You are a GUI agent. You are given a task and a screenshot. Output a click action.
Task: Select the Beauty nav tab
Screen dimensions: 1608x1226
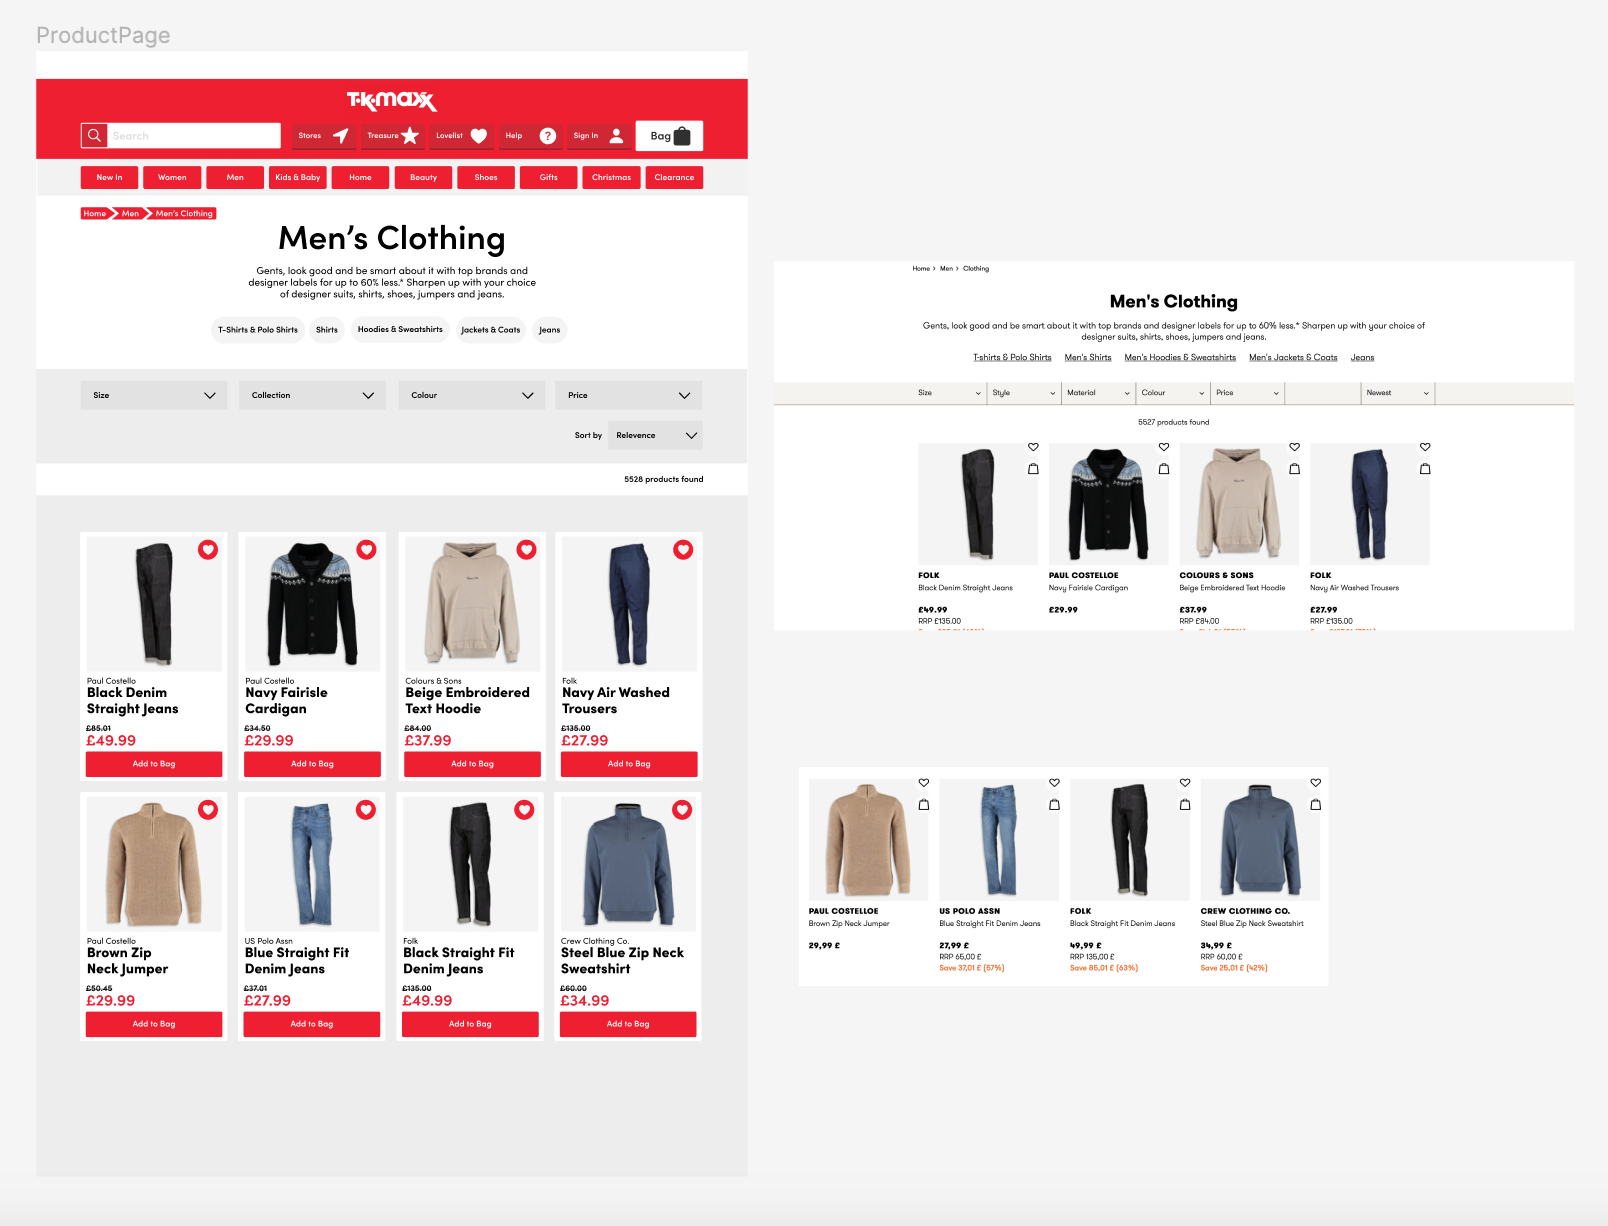pos(423,177)
